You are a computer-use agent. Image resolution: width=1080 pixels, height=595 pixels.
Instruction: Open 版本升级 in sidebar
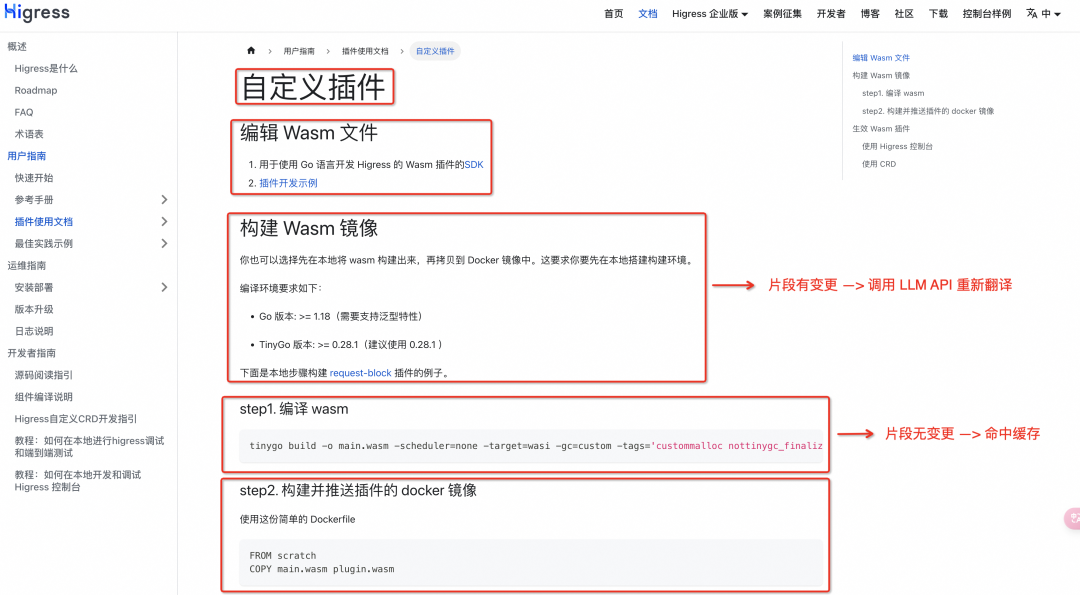coord(34,309)
